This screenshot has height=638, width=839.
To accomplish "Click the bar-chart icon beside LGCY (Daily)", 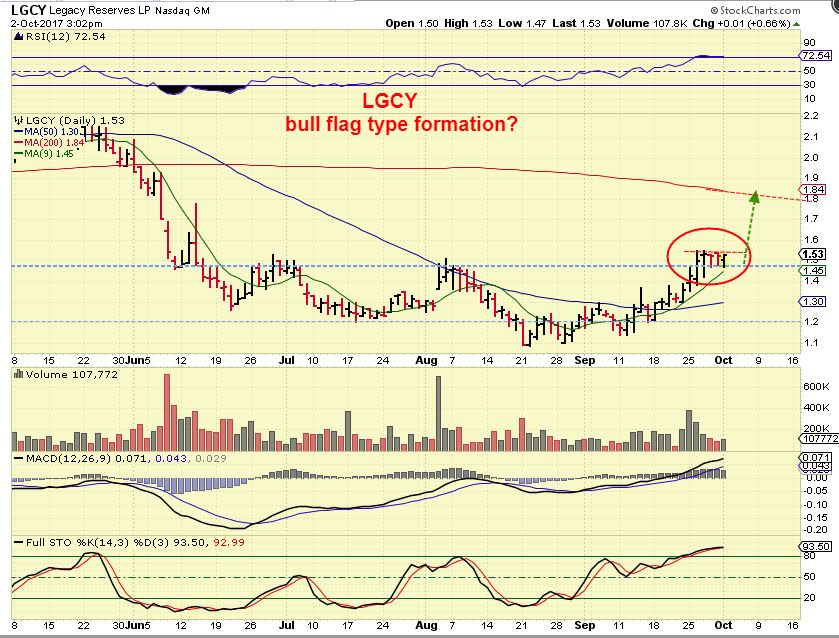I will point(18,120).
